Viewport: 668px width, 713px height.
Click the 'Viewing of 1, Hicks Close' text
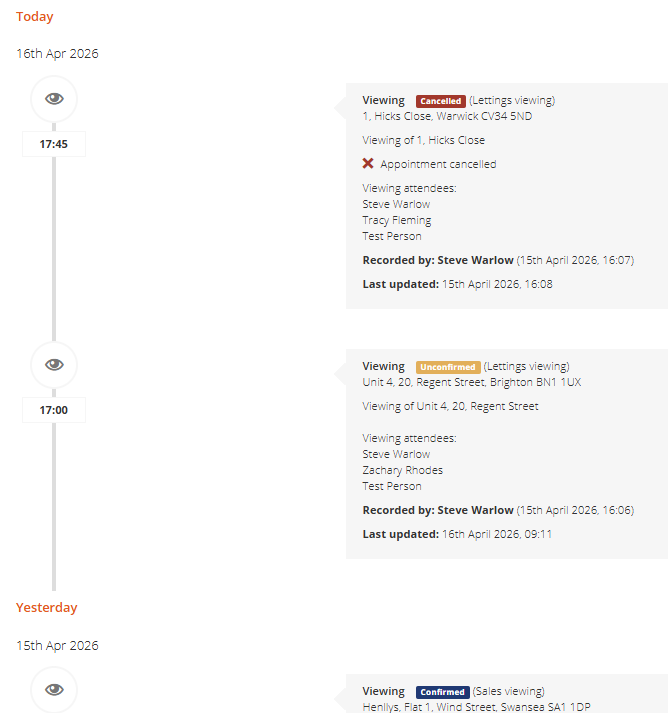click(423, 140)
